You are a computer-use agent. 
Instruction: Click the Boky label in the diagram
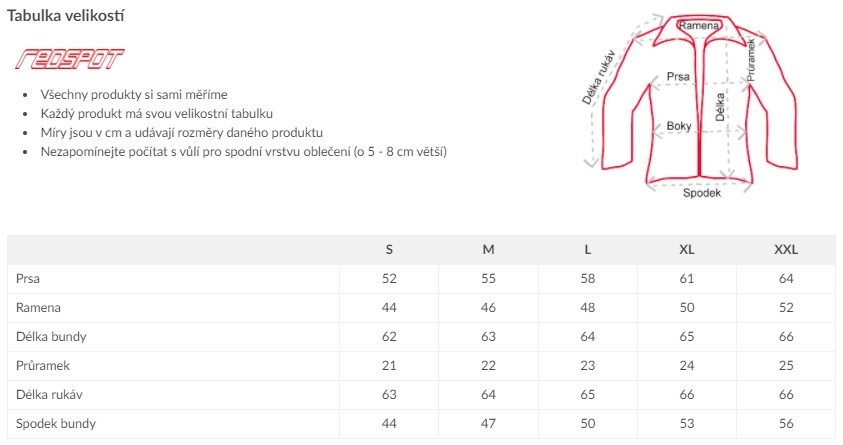coord(678,126)
